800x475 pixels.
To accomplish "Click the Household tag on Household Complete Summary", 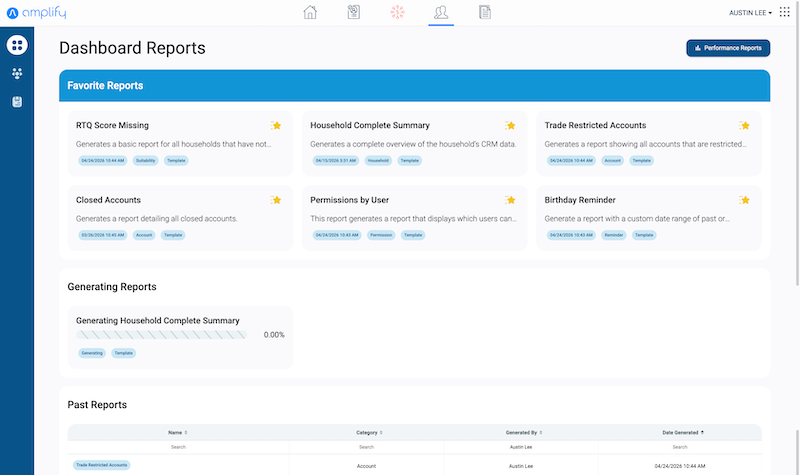I will pos(378,161).
